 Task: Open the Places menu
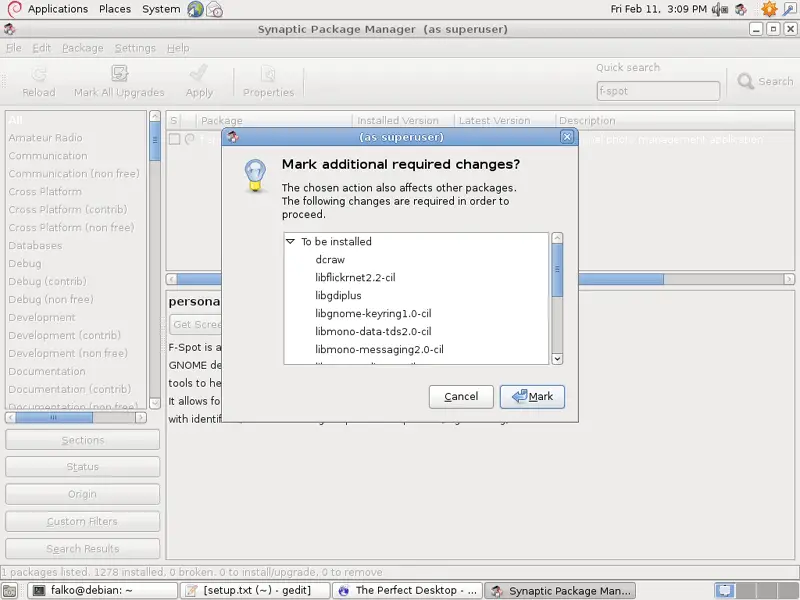tap(115, 9)
